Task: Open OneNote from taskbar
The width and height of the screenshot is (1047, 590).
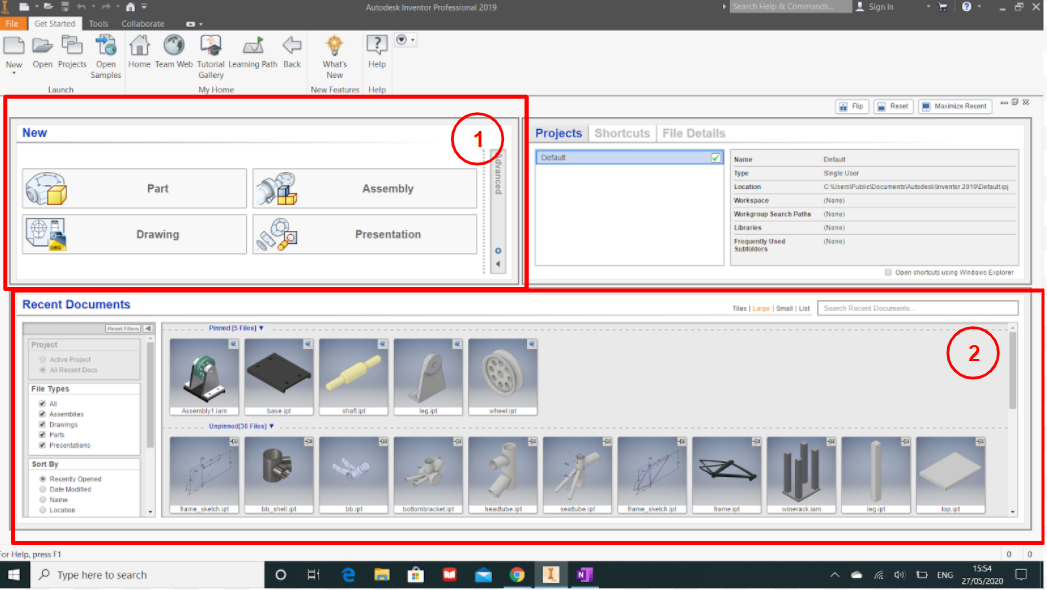Action: tap(585, 575)
